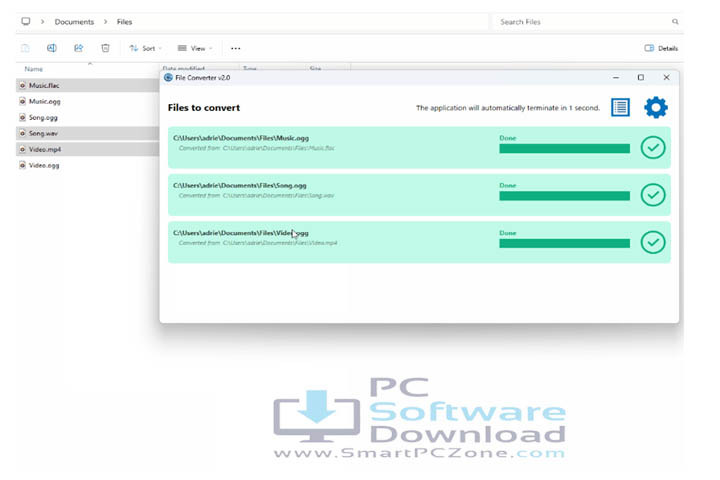Click the search magnifier icon
This screenshot has height=480, width=720.
pyautogui.click(x=675, y=22)
